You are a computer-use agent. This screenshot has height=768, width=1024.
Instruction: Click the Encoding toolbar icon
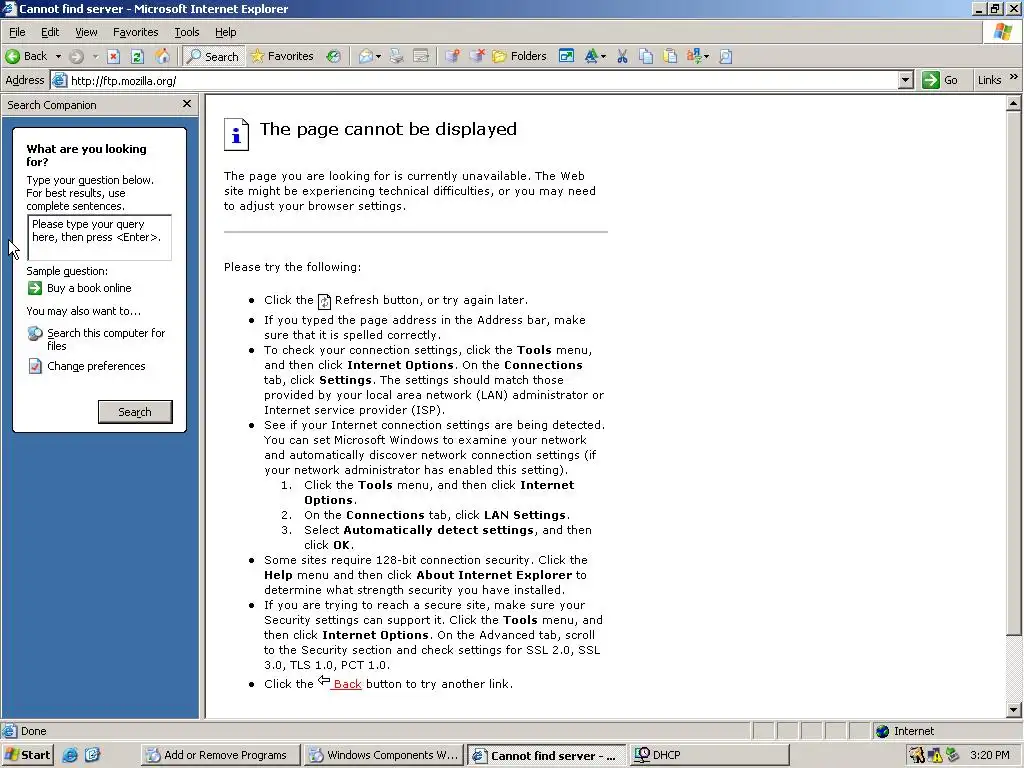point(694,57)
